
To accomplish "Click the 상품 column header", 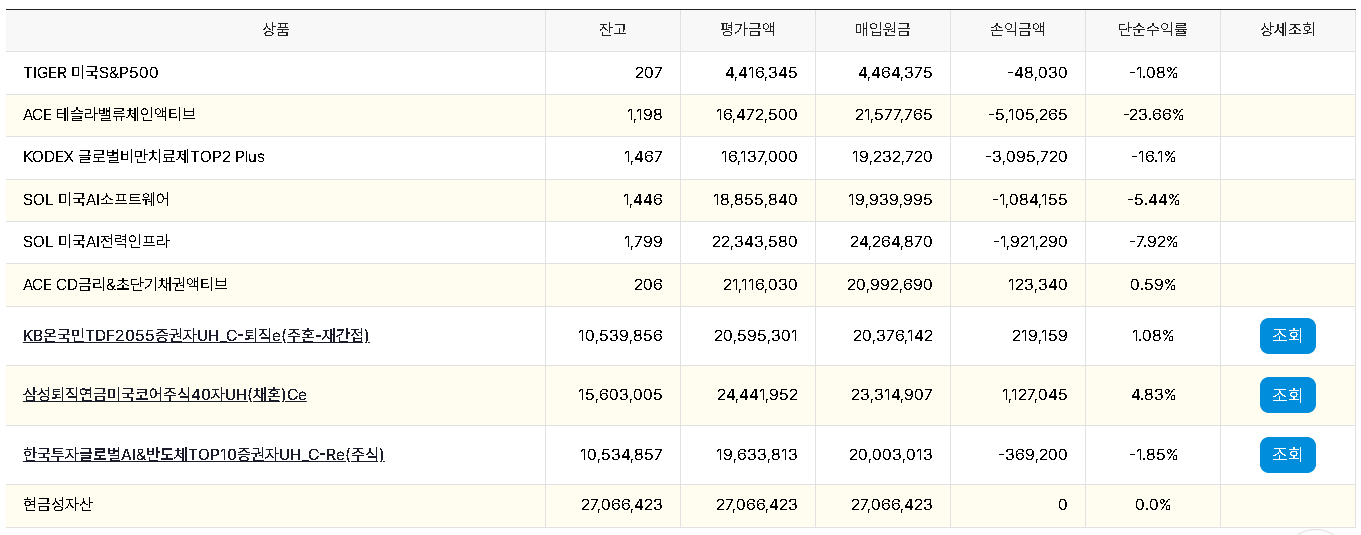I will [276, 30].
